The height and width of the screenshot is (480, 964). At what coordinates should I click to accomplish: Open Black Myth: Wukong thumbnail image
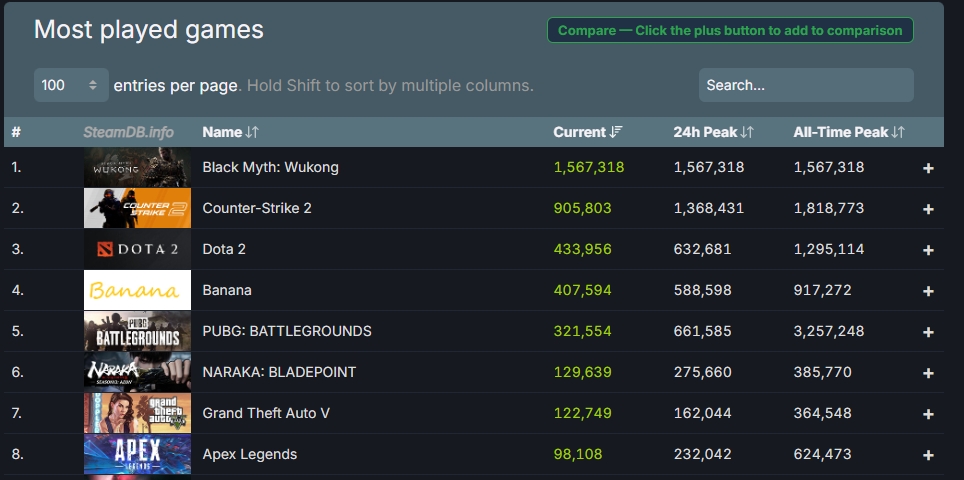point(137,167)
